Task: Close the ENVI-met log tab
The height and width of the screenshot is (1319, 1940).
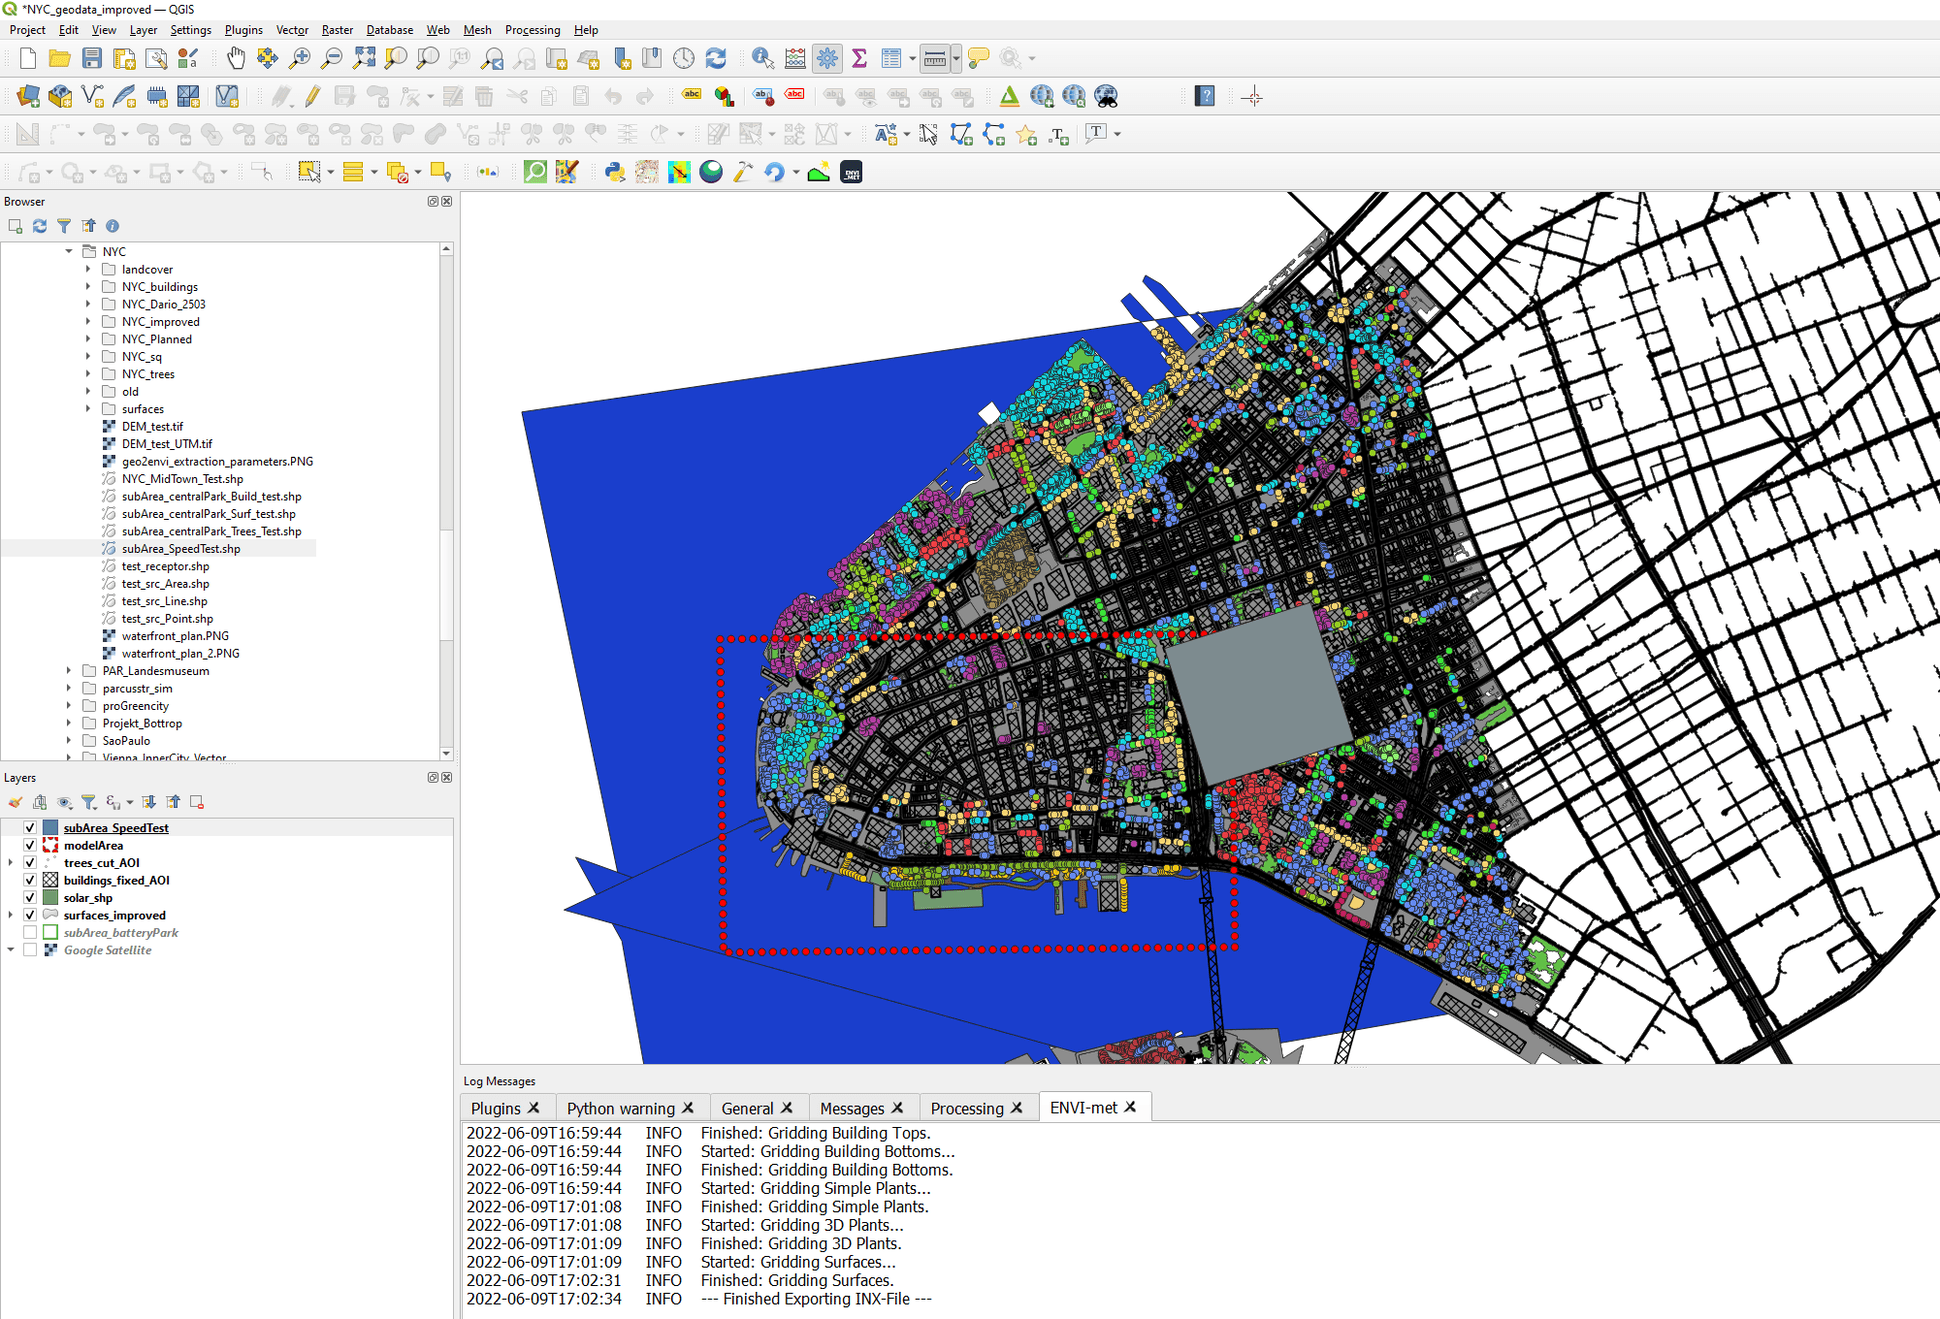Action: (x=1130, y=1107)
